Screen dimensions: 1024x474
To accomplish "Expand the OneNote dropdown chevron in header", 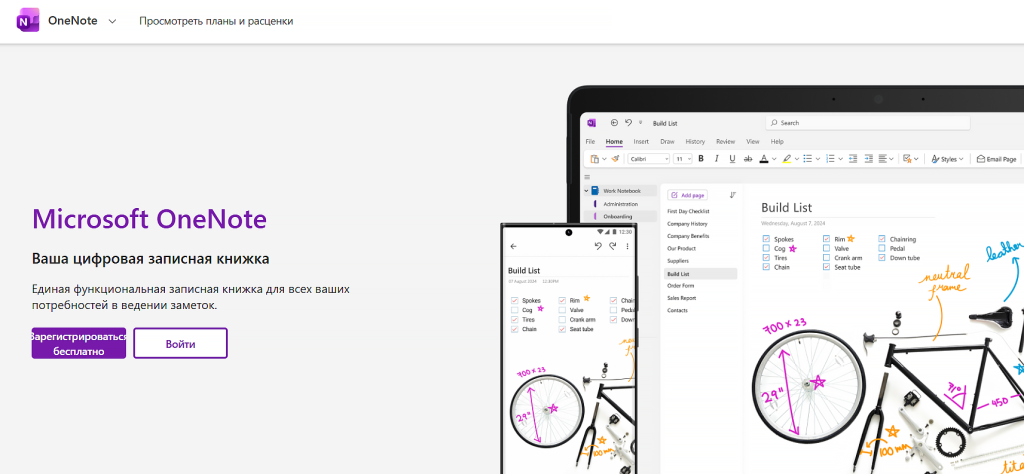I will [112, 21].
